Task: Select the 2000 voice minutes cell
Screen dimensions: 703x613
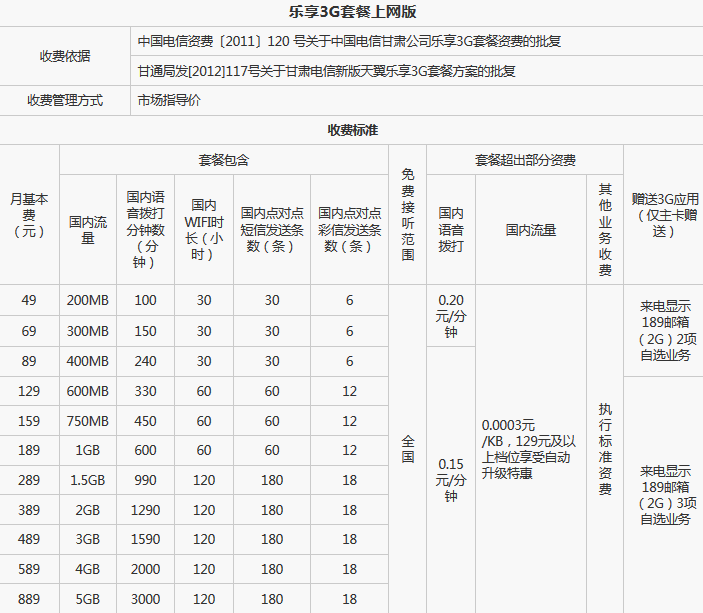Action: point(145,569)
